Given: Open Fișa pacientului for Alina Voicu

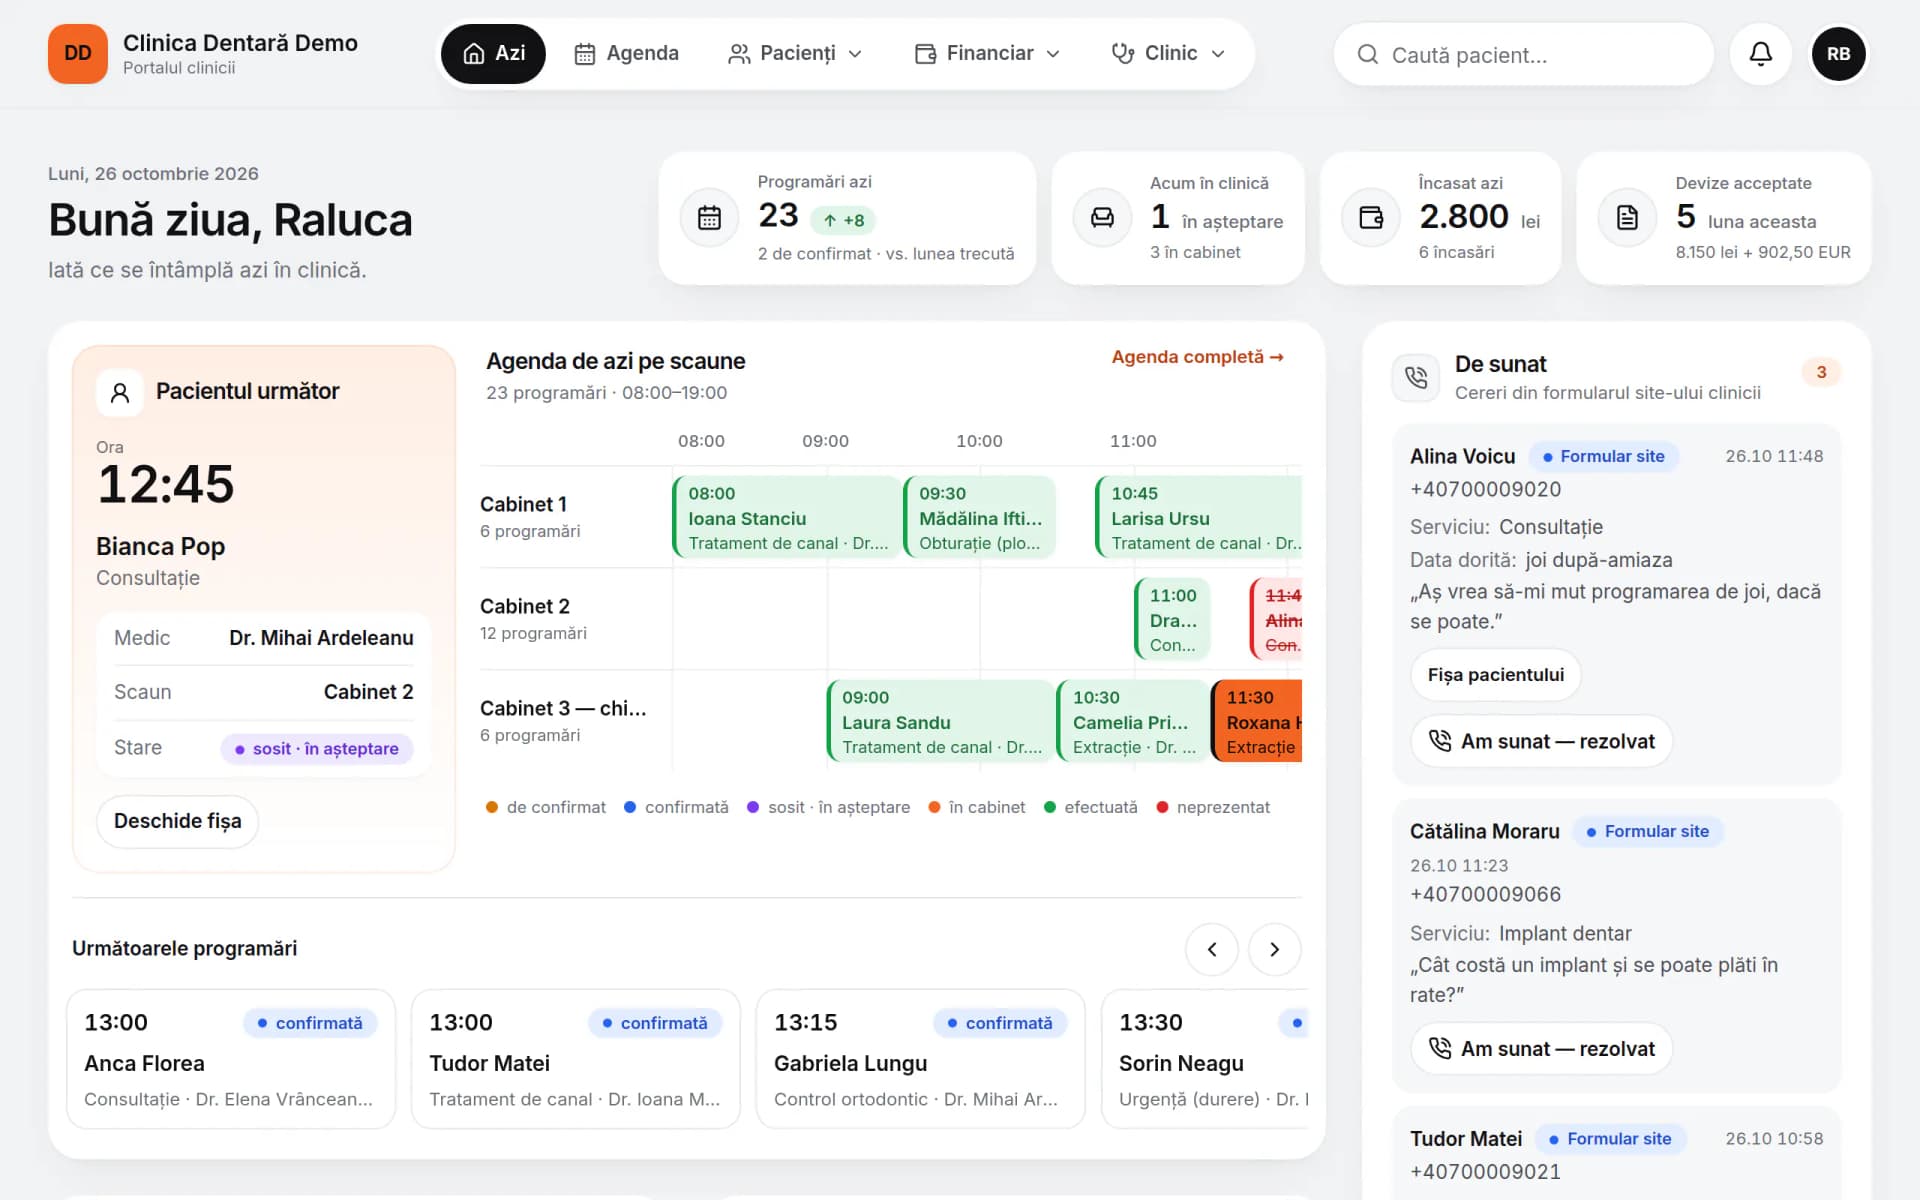Looking at the screenshot, I should pyautogui.click(x=1495, y=675).
